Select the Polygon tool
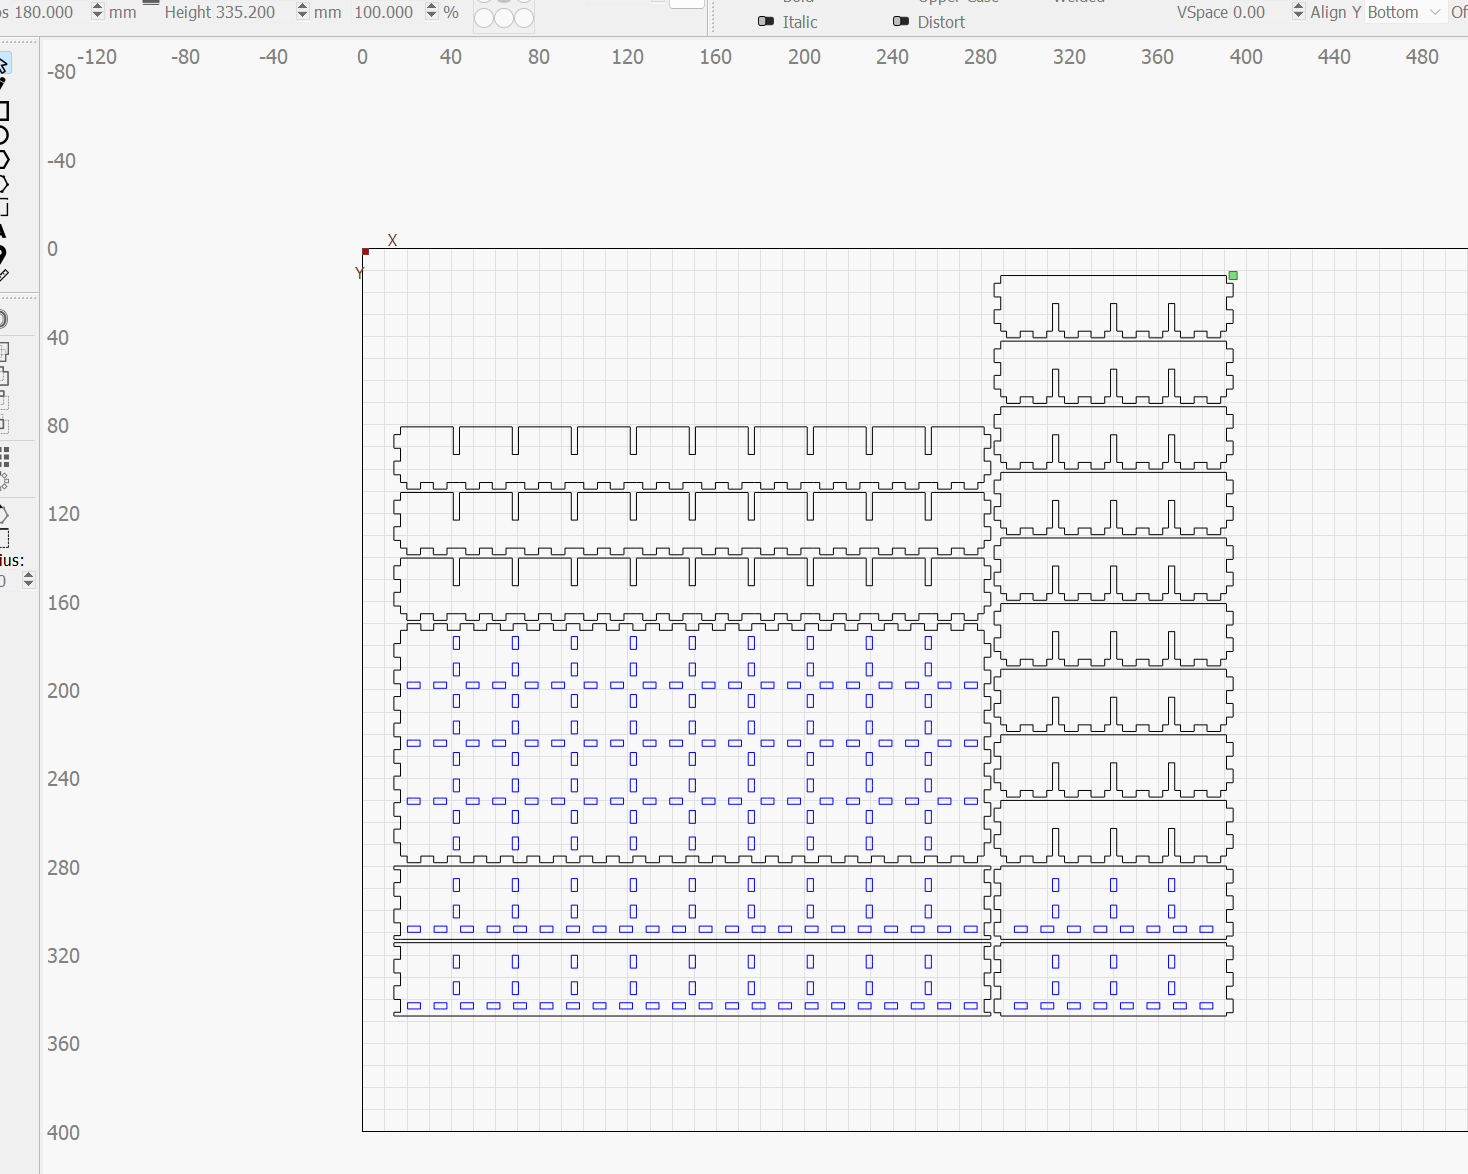 tap(3, 160)
